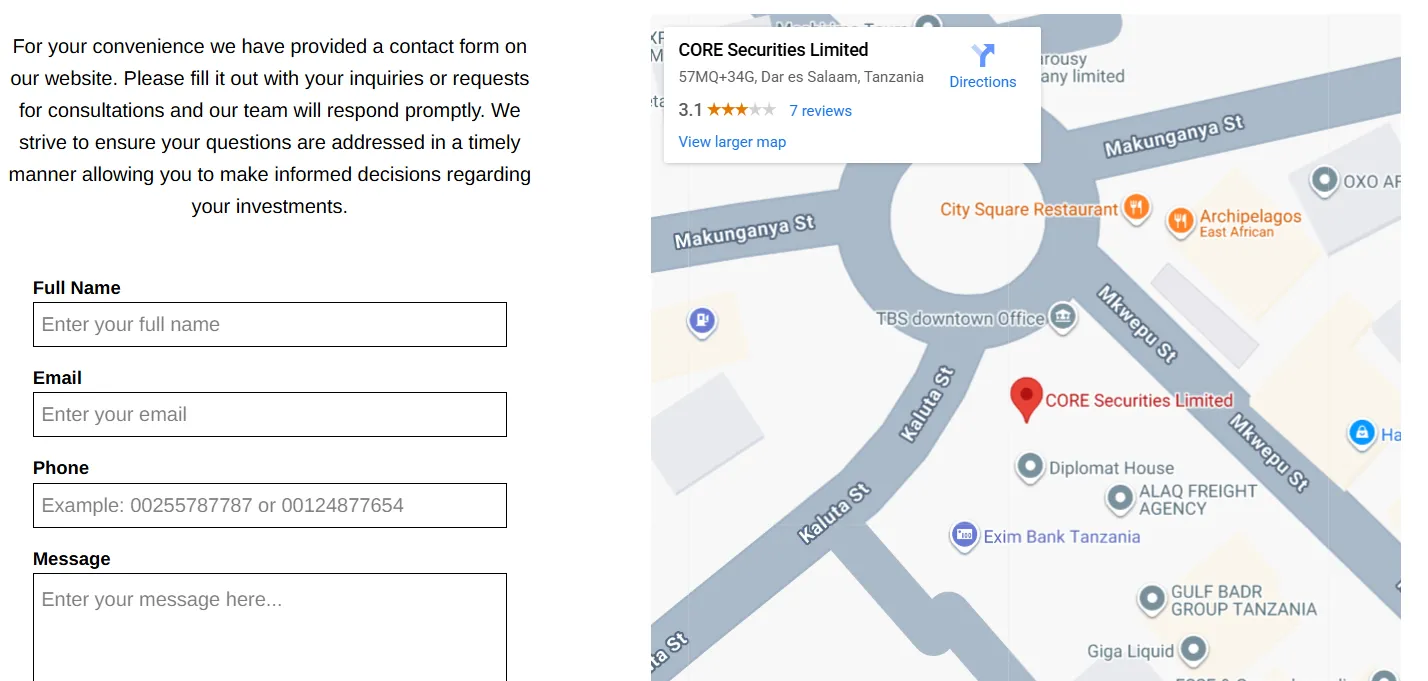Click the OXO map marker icon
The height and width of the screenshot is (681, 1428).
pos(1325,181)
